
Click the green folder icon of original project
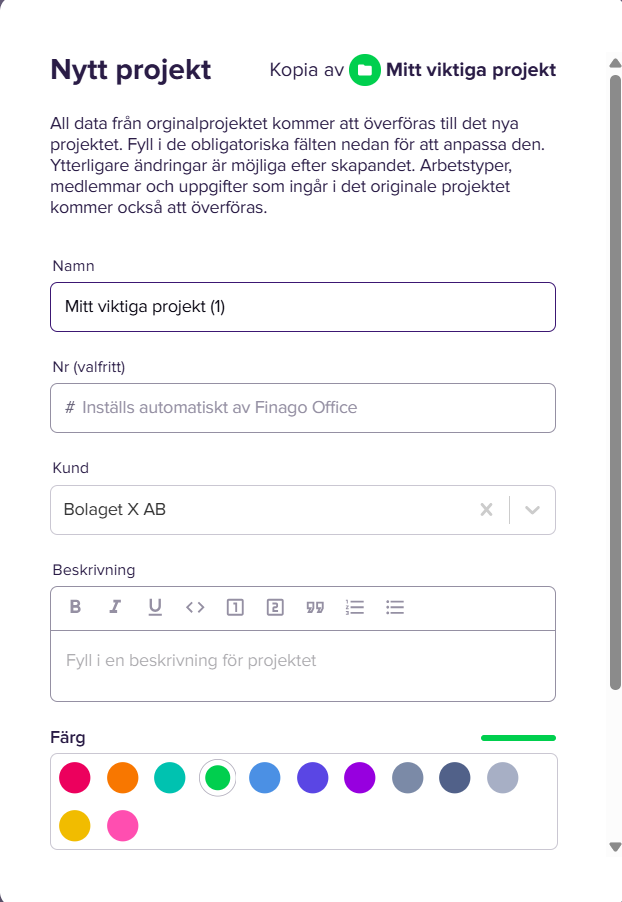(x=365, y=70)
